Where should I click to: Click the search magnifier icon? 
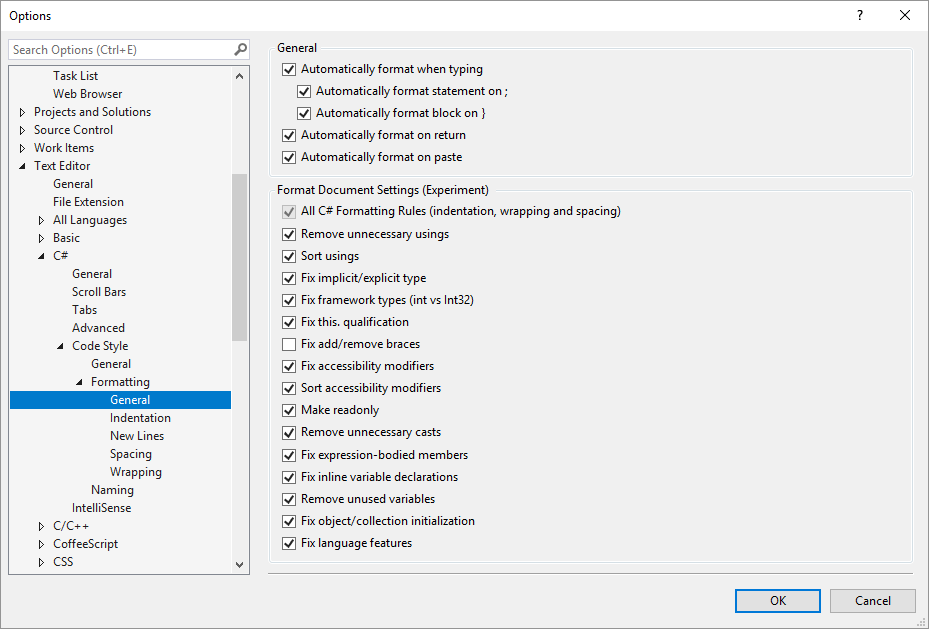click(x=239, y=48)
